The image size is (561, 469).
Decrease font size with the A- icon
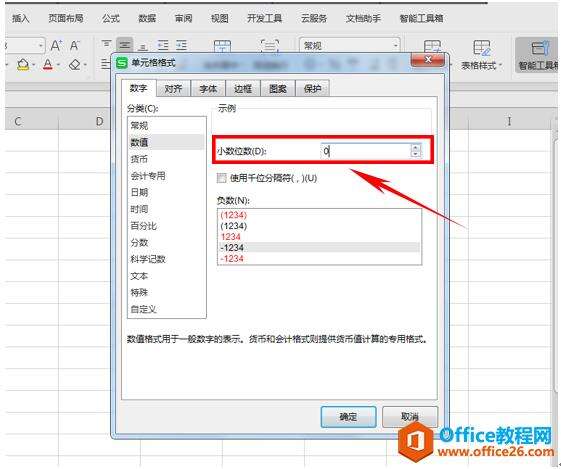pyautogui.click(x=74, y=45)
